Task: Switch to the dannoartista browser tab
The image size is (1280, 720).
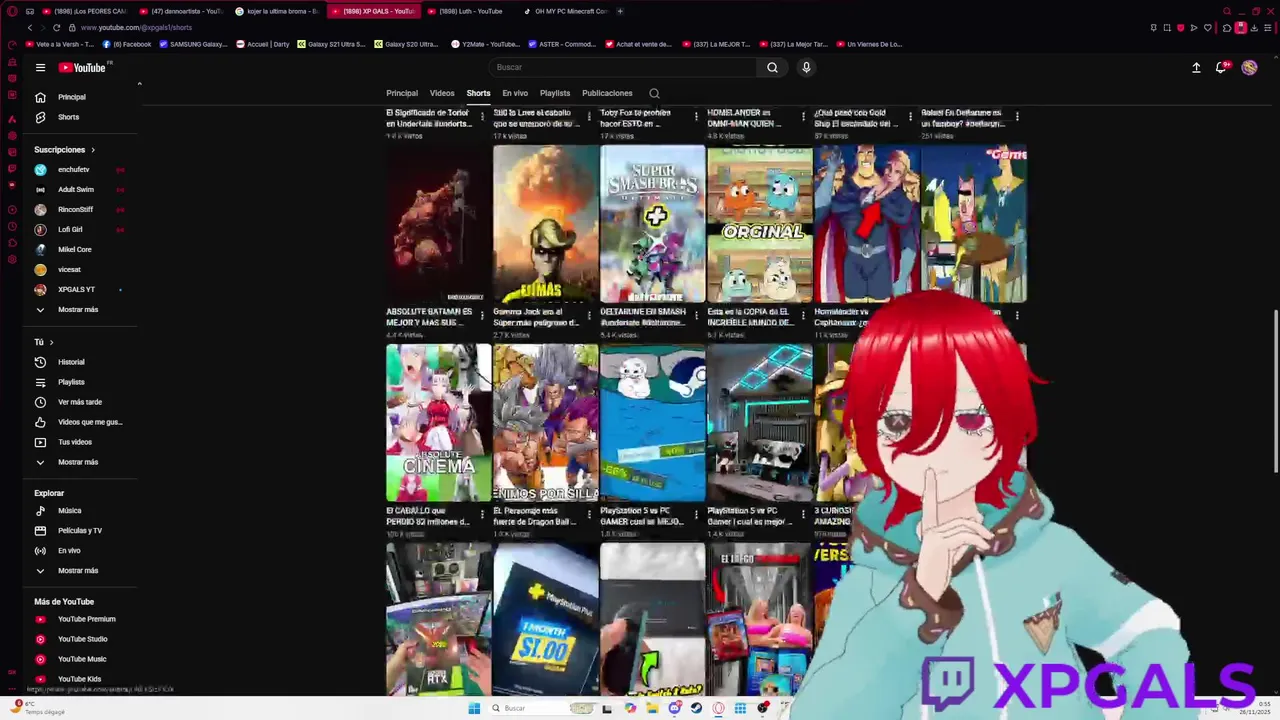Action: coord(181,11)
